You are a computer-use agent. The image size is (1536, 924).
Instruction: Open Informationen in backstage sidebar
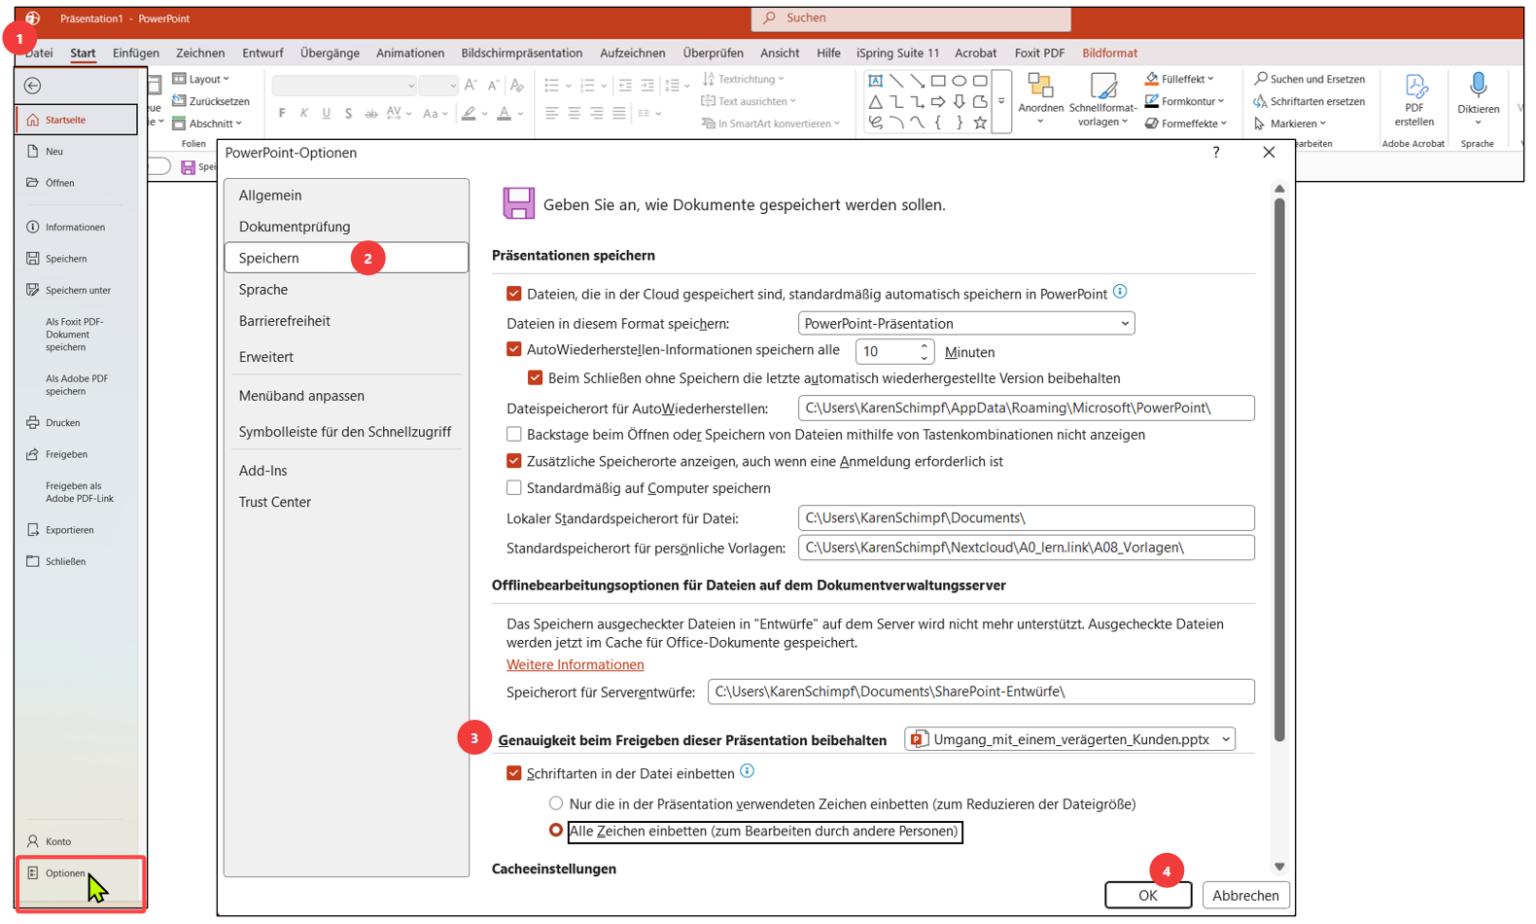pos(66,227)
